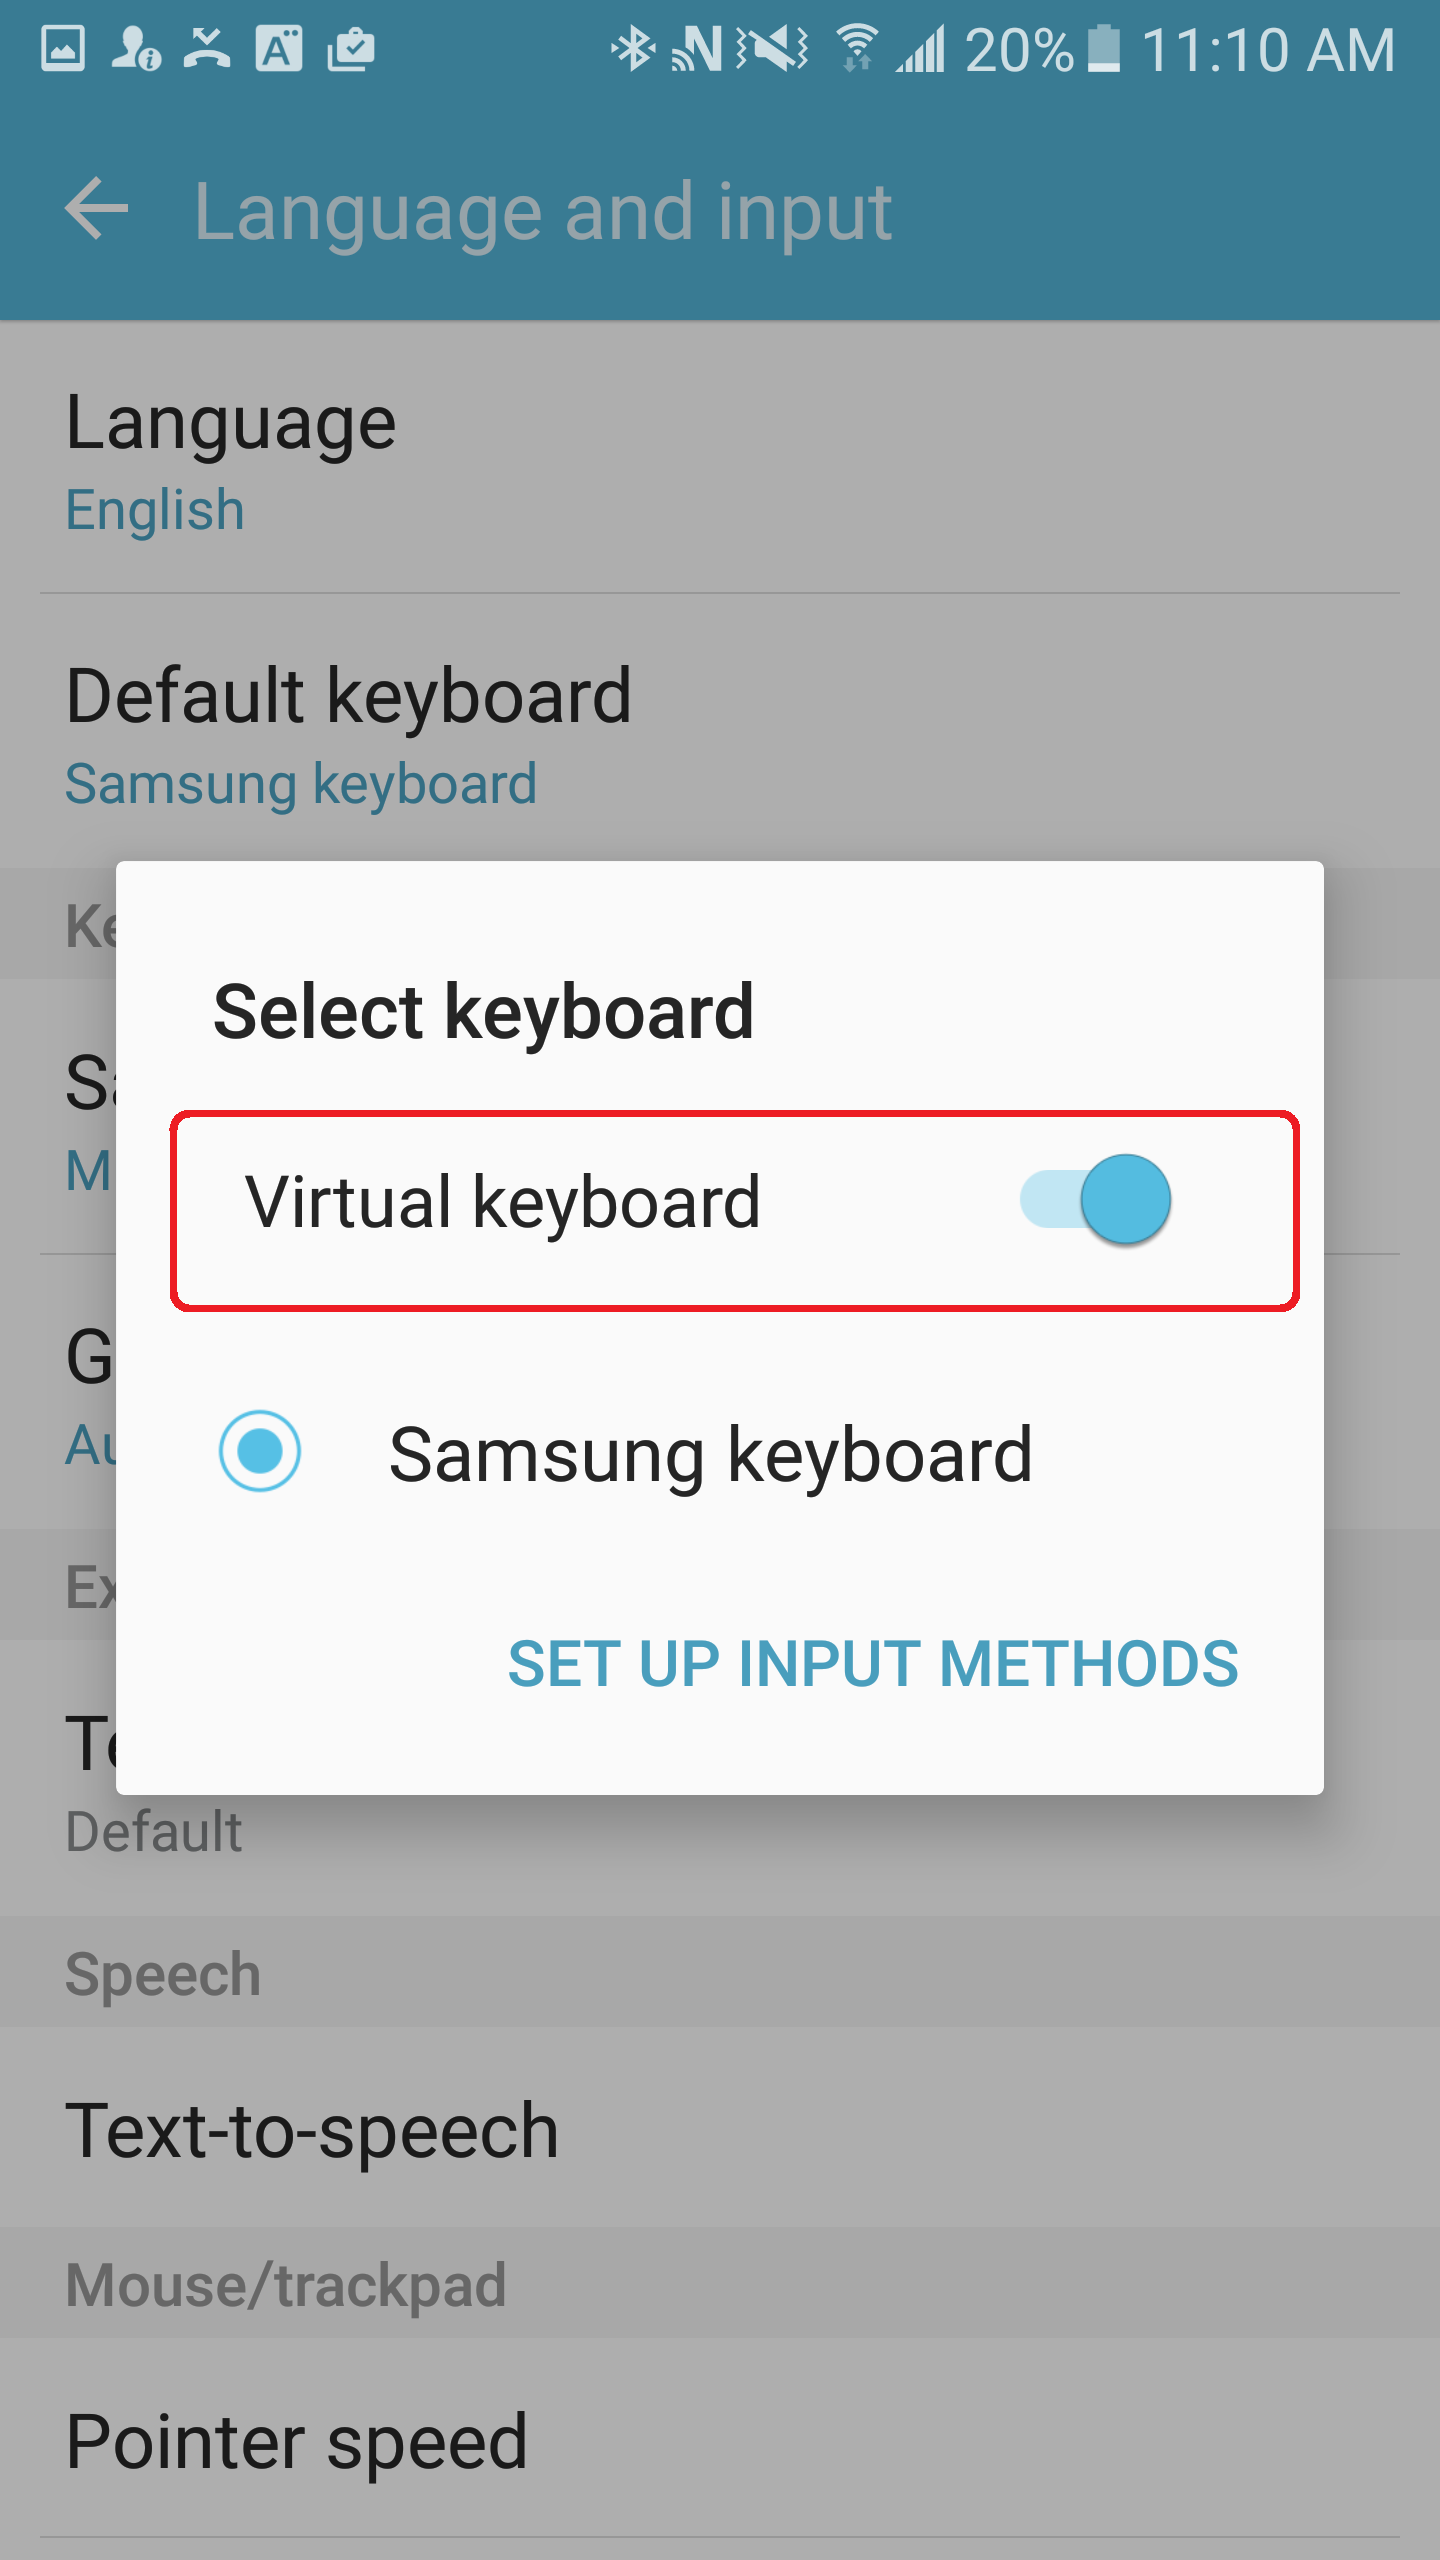This screenshot has height=2560, width=1440.
Task: Tap the Virtual keyboard label text
Action: [503, 1201]
